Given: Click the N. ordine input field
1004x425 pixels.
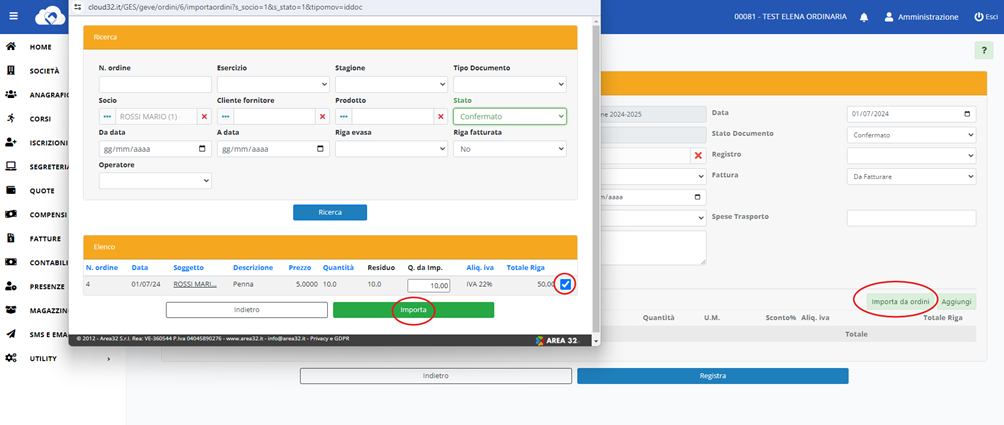Looking at the screenshot, I should point(155,85).
